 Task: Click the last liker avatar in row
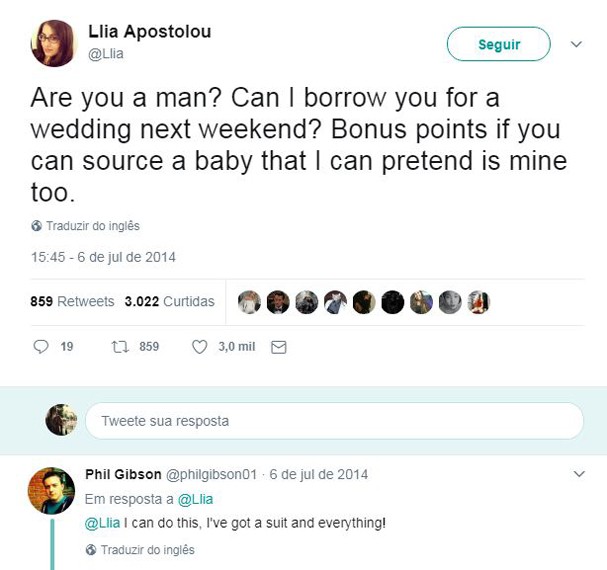coord(478,302)
